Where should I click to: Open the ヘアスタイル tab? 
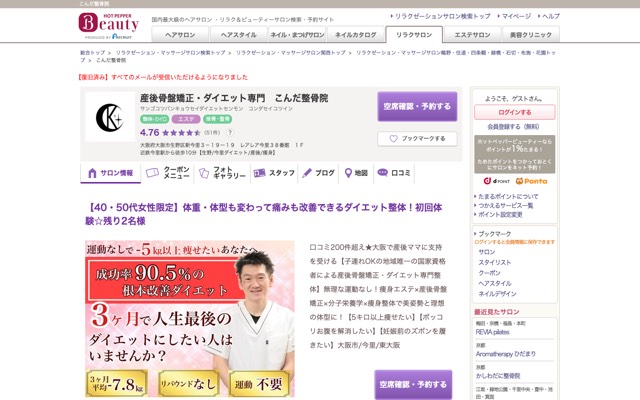coord(238,35)
